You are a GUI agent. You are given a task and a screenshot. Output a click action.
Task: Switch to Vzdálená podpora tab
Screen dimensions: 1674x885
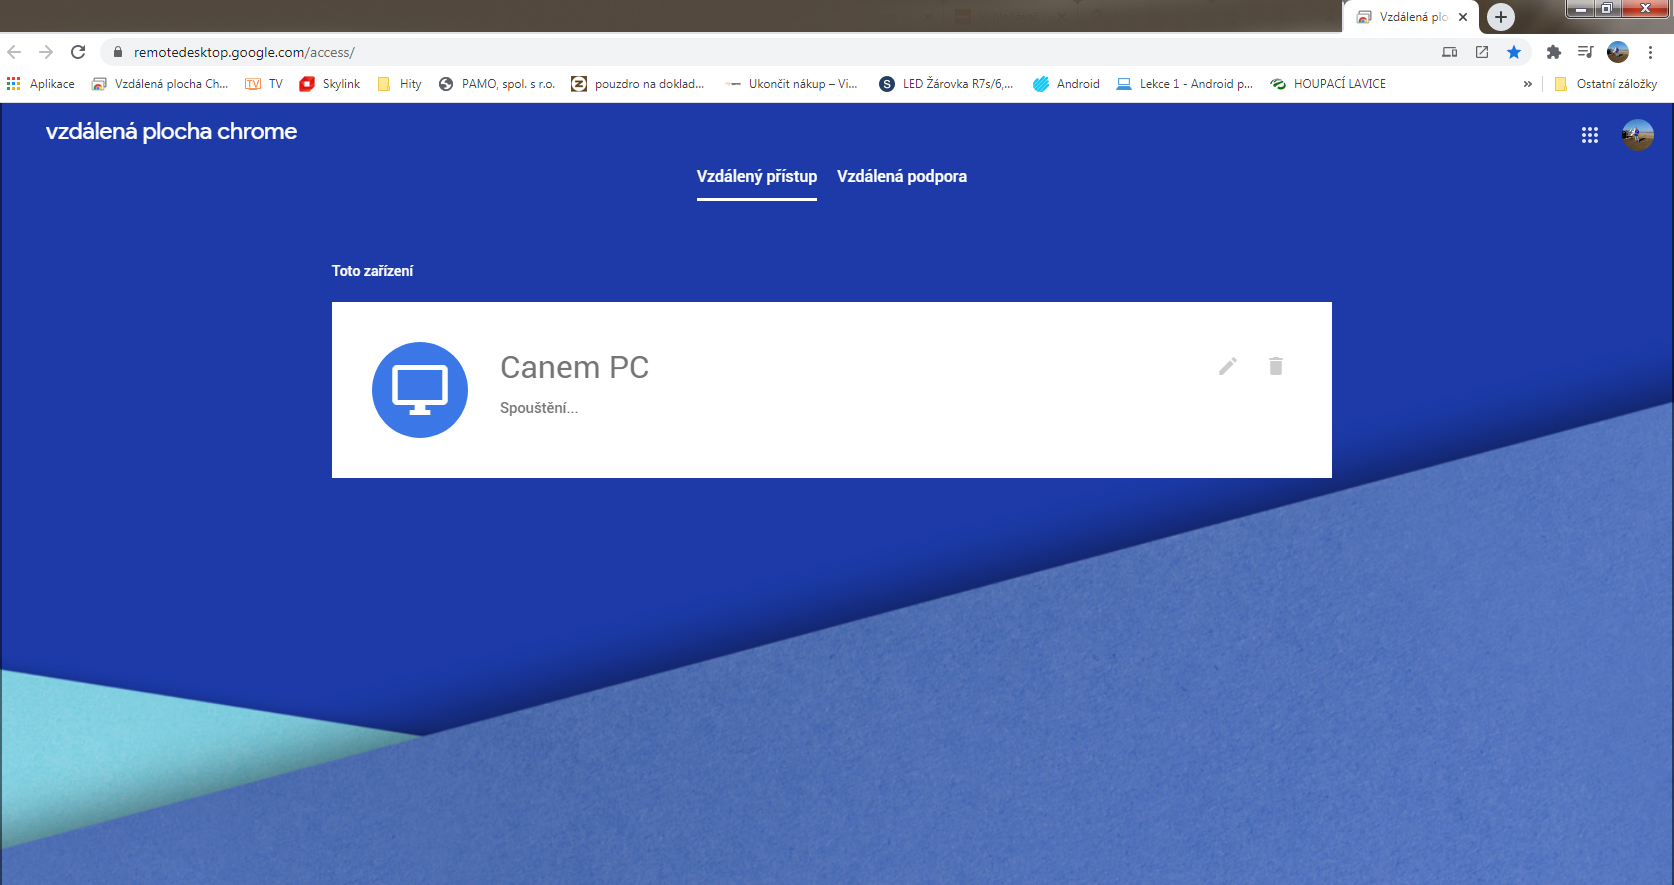(x=902, y=176)
